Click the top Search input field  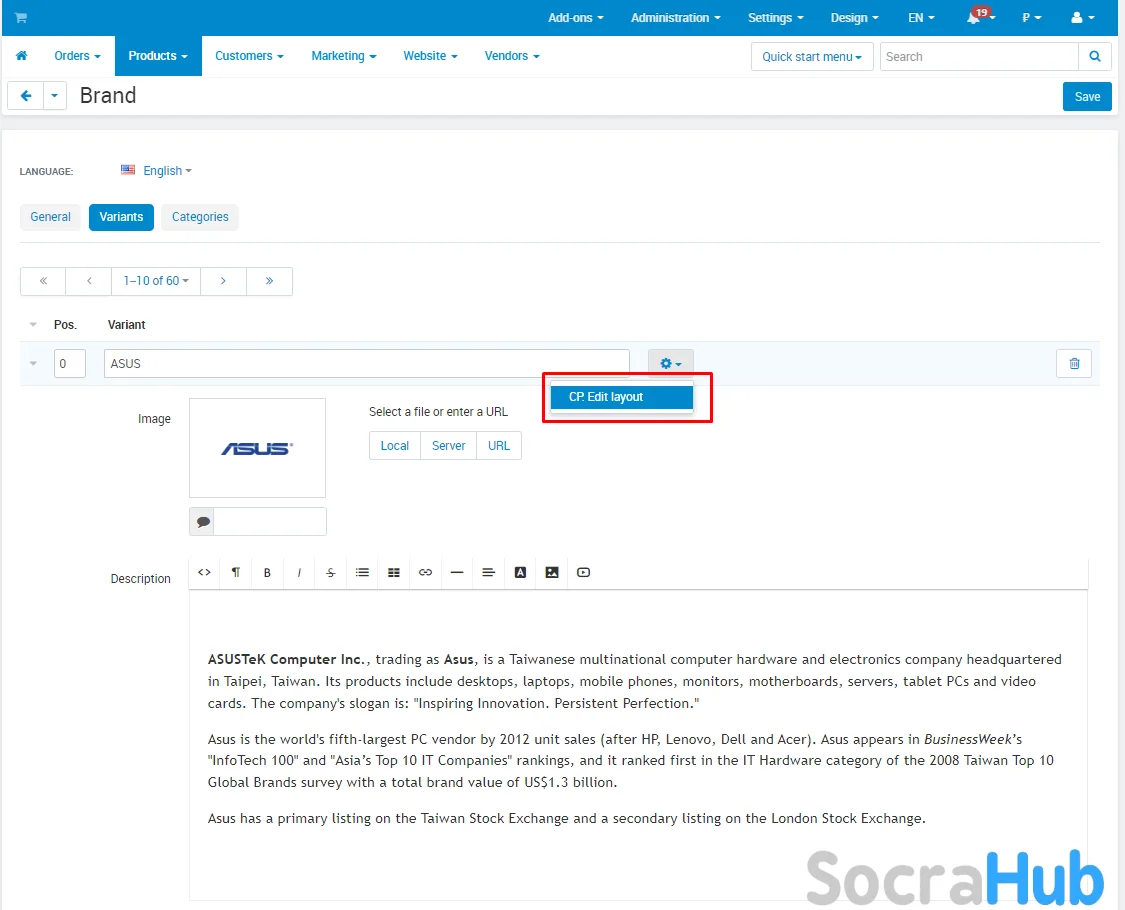tap(979, 57)
